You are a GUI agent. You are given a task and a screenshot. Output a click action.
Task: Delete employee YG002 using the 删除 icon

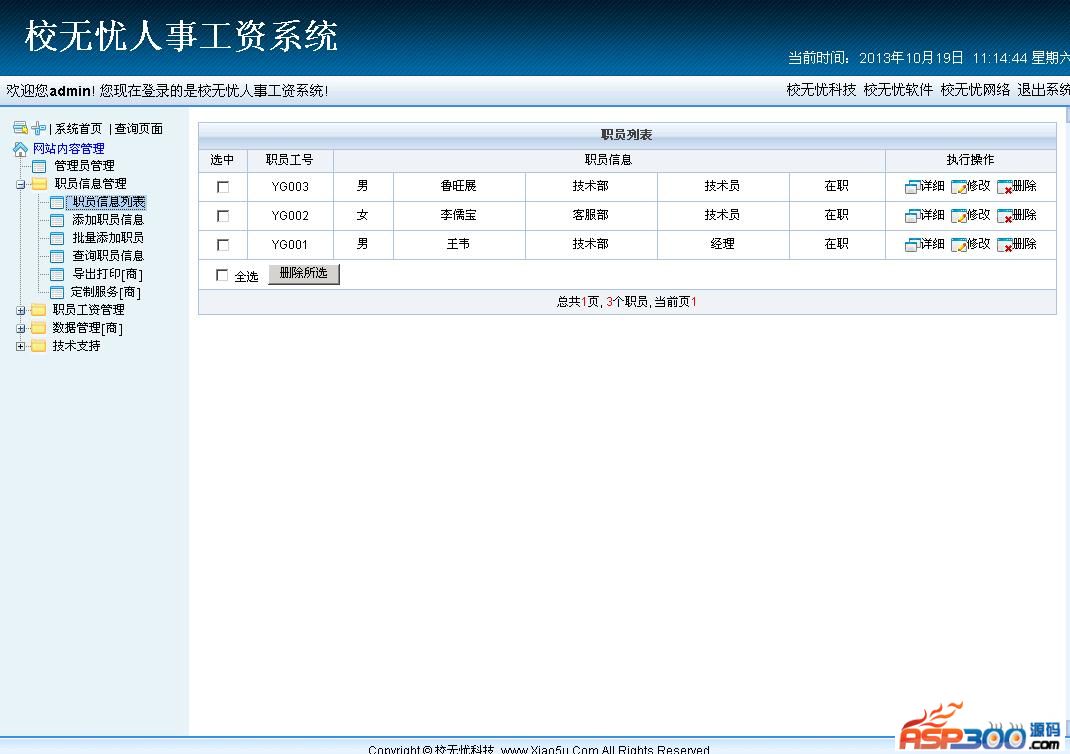[1005, 216]
